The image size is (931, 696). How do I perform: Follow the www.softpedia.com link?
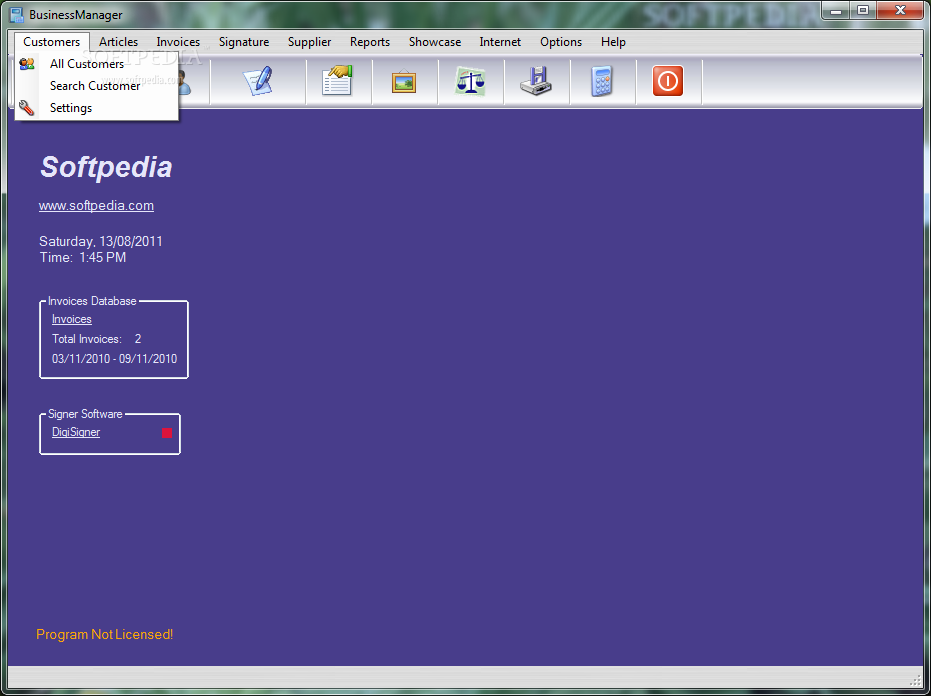(x=96, y=205)
